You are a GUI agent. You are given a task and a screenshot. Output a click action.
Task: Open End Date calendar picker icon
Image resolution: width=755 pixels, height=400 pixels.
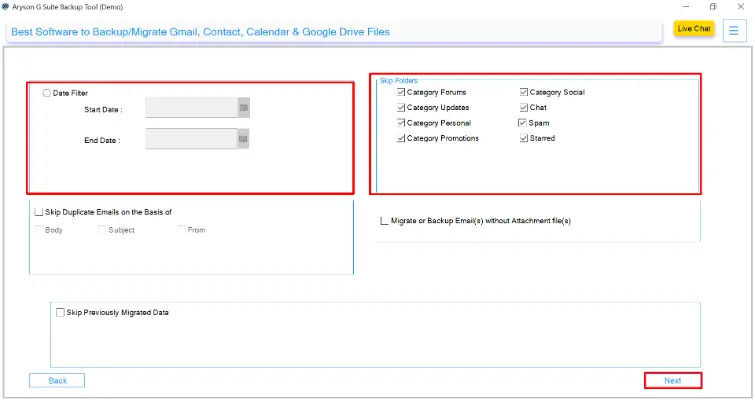[243, 139]
